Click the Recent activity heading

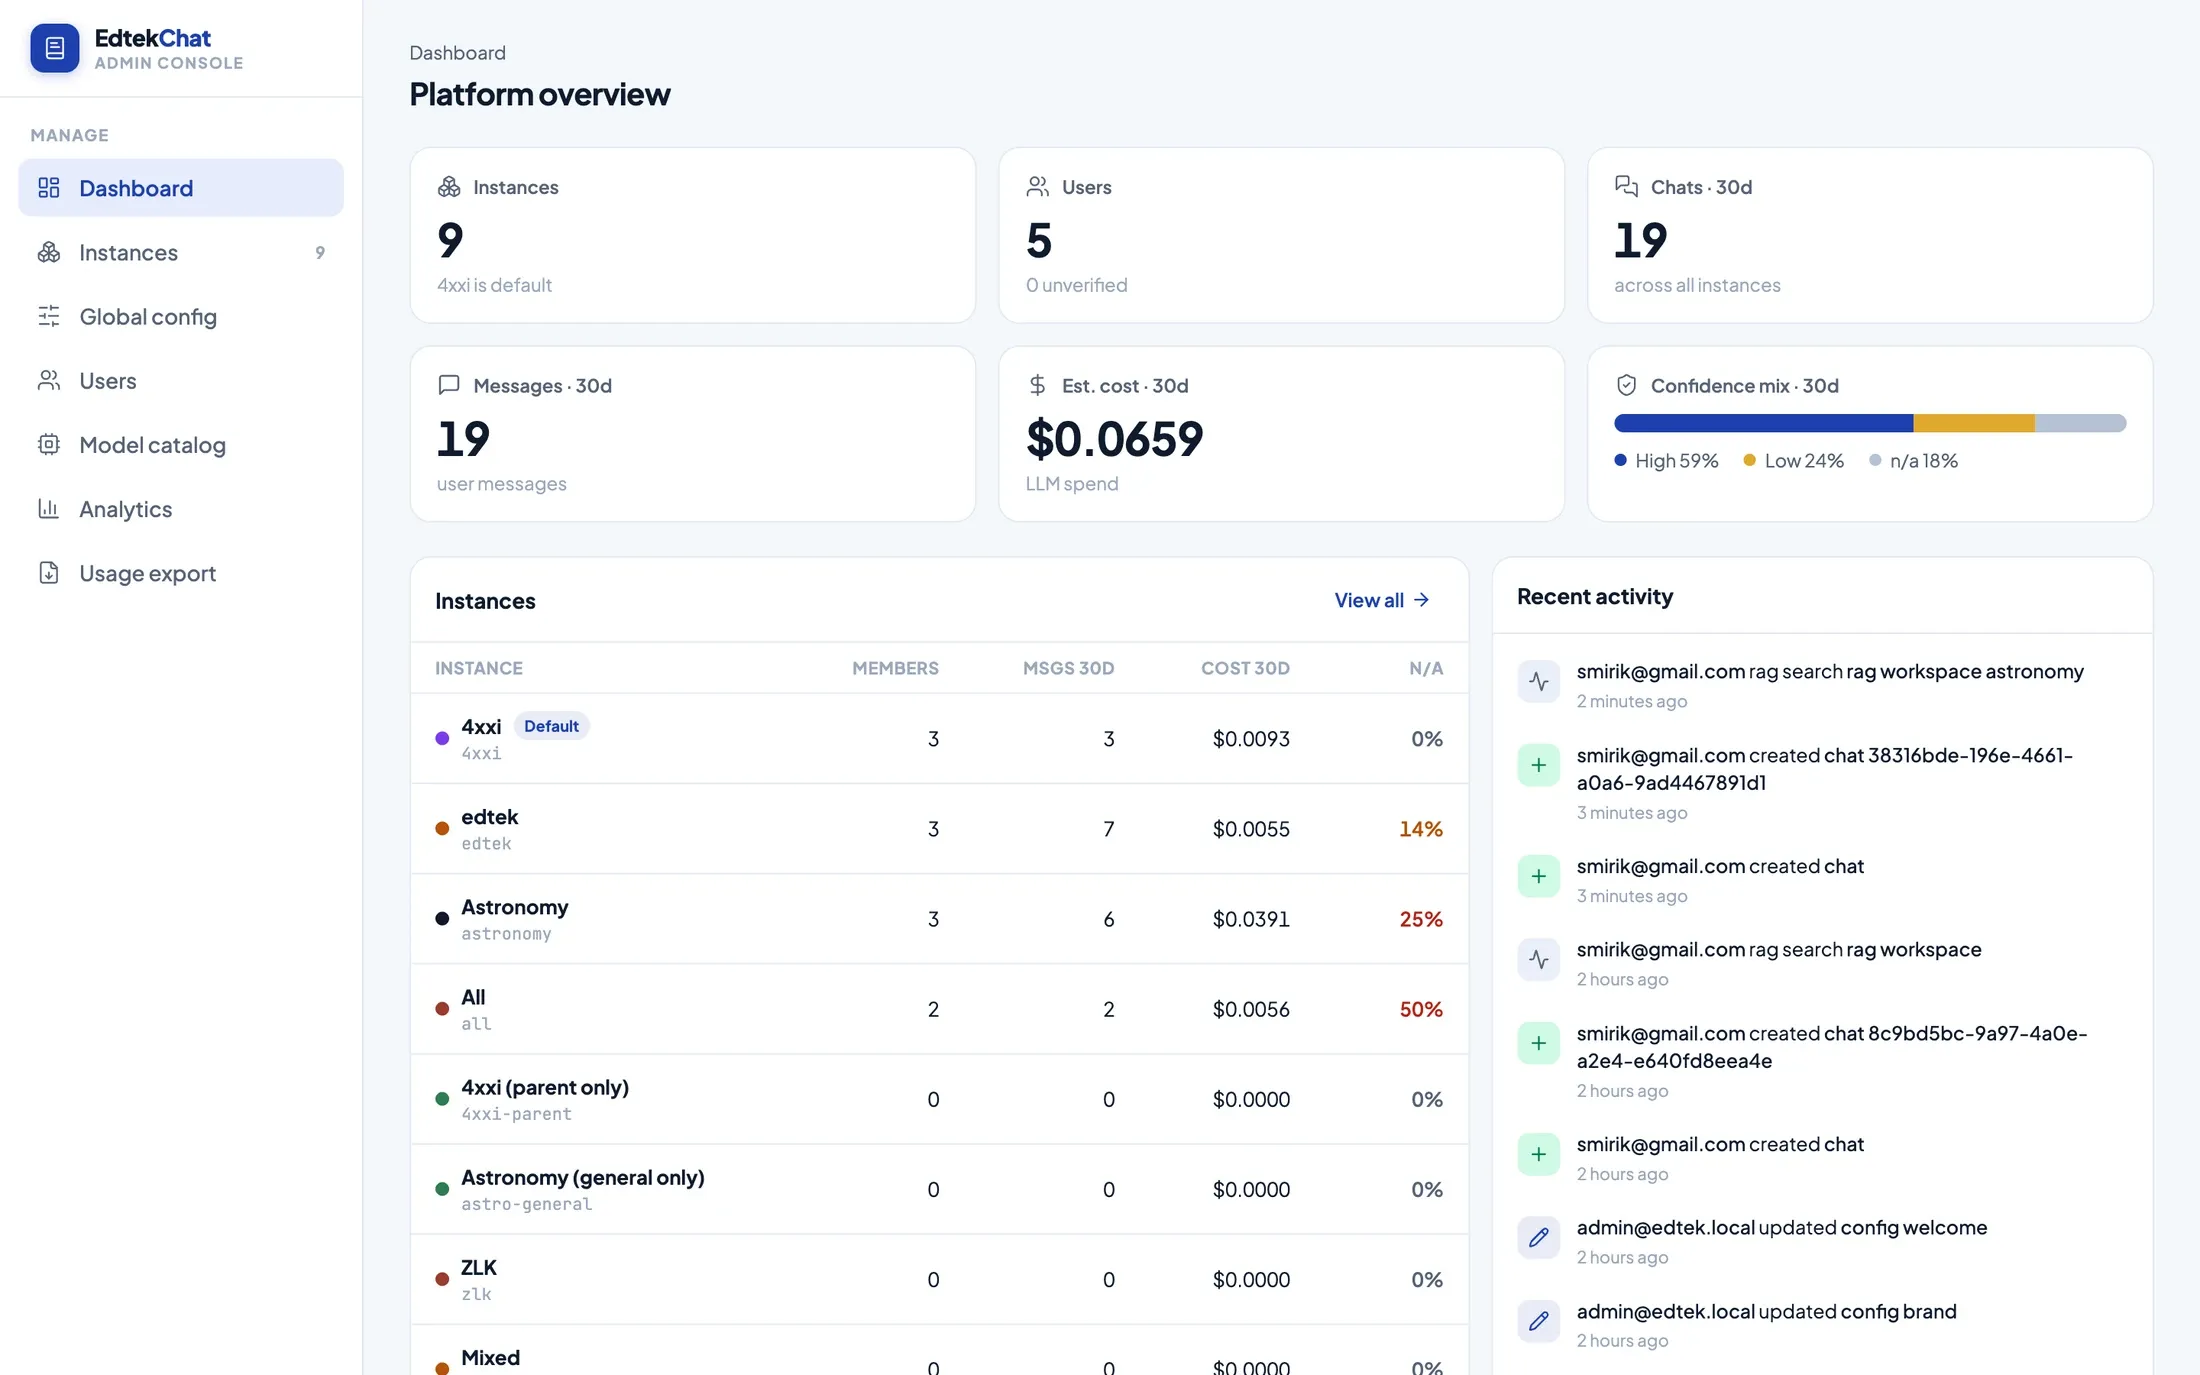click(x=1595, y=596)
